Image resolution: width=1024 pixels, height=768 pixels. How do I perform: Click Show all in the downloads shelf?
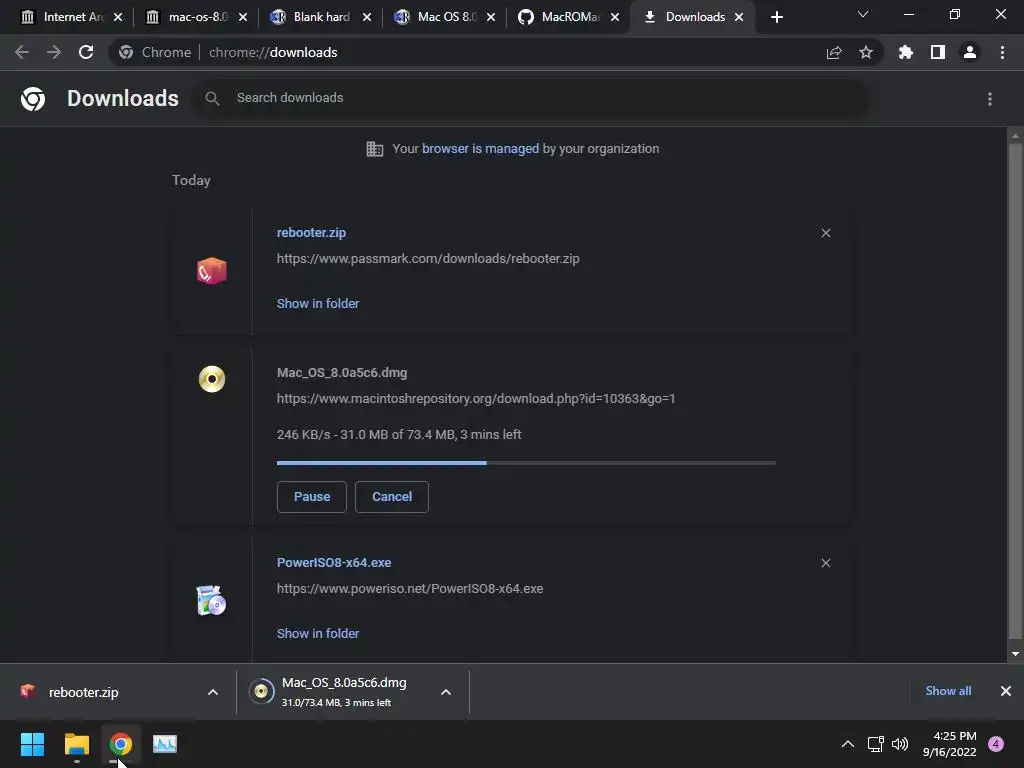[948, 691]
